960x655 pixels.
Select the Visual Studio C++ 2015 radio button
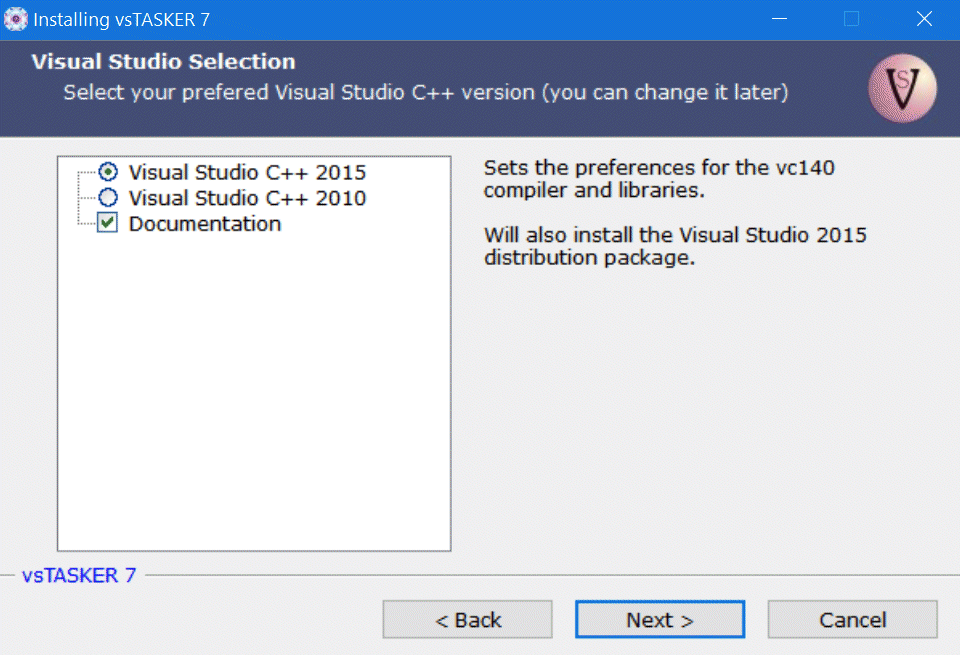108,172
